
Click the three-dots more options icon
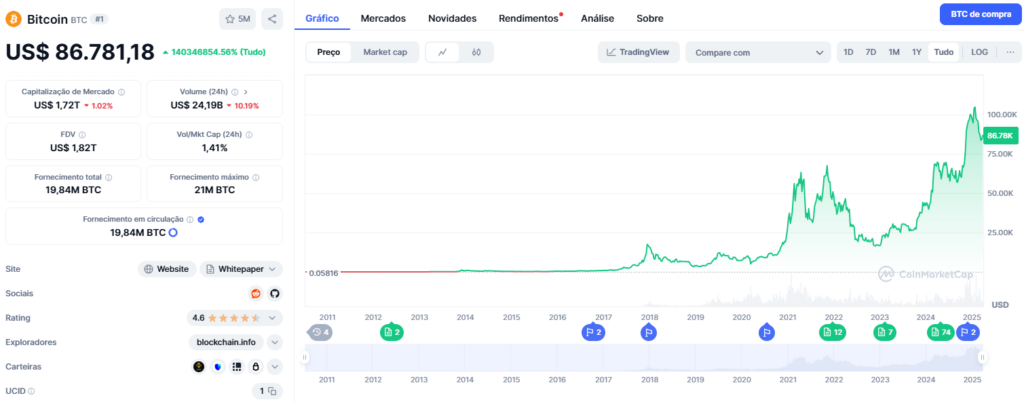point(1009,52)
